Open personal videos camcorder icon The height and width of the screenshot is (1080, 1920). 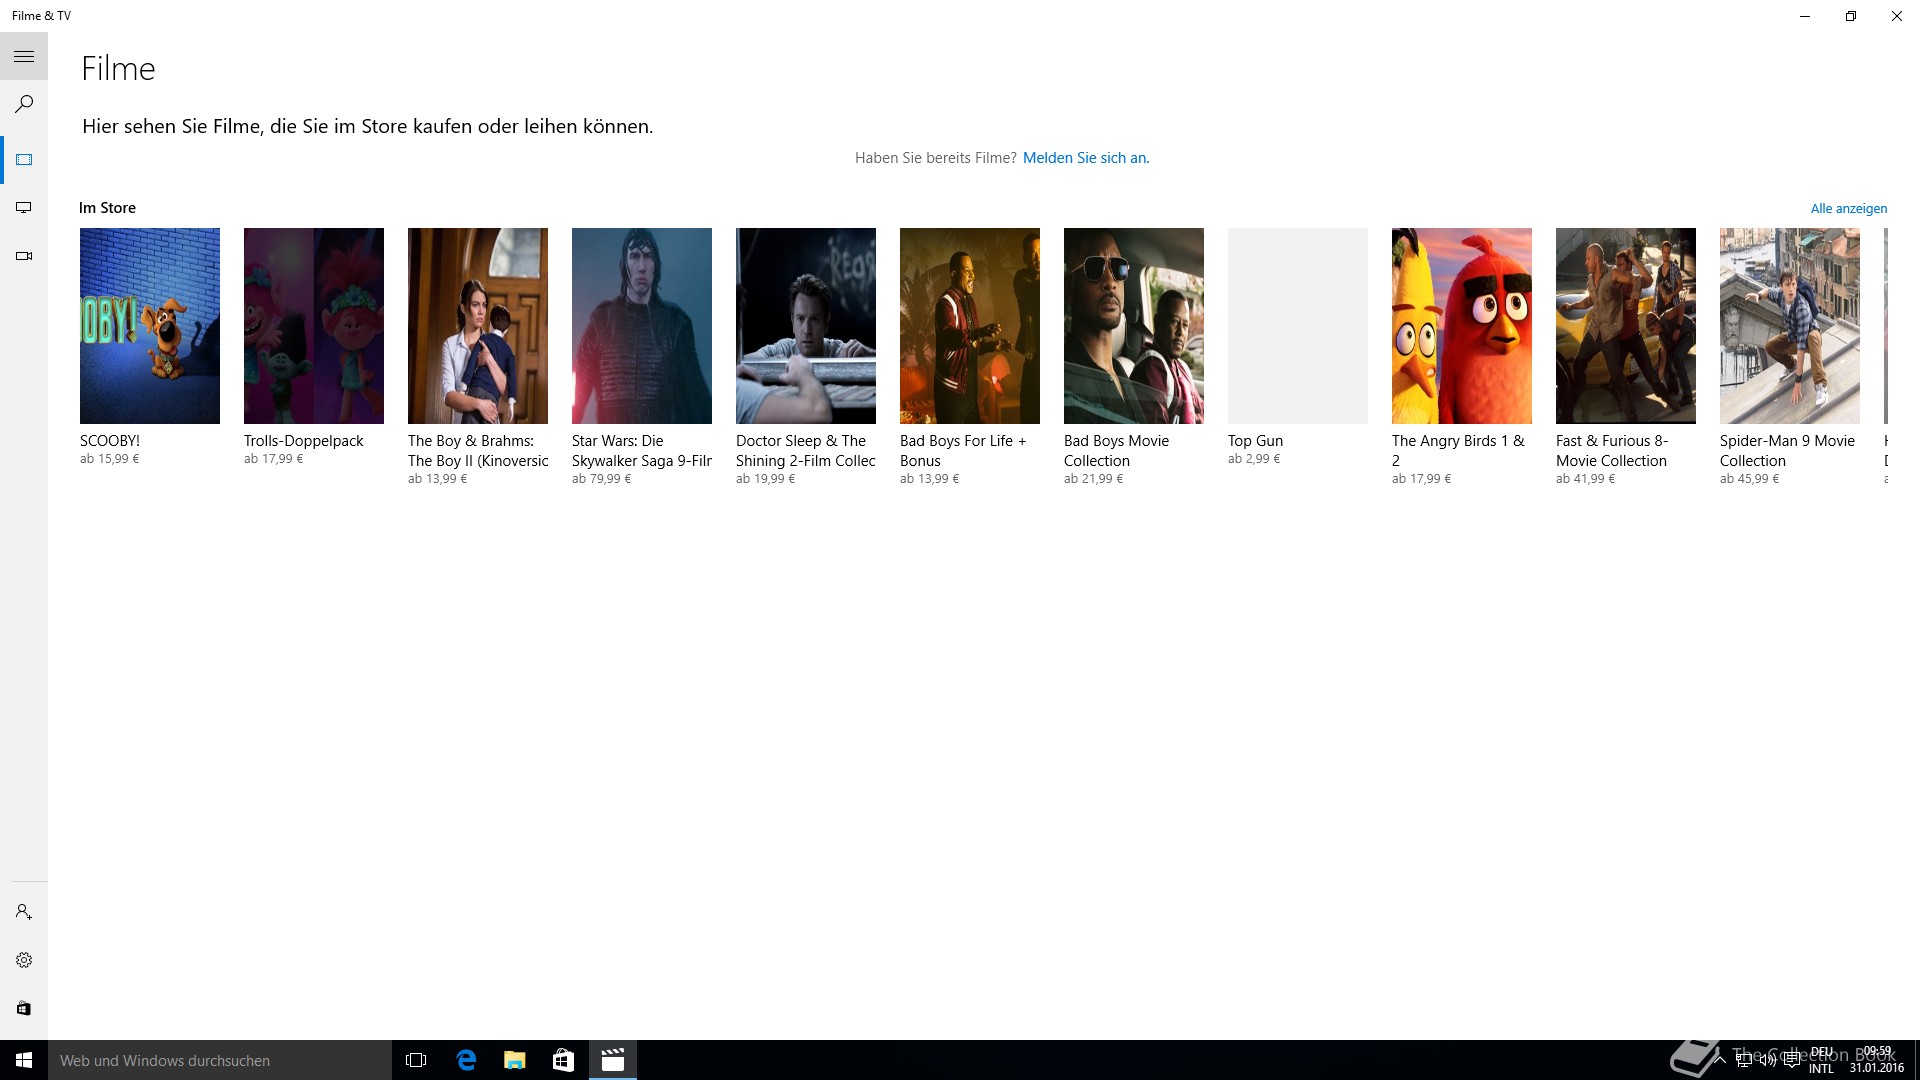point(24,256)
